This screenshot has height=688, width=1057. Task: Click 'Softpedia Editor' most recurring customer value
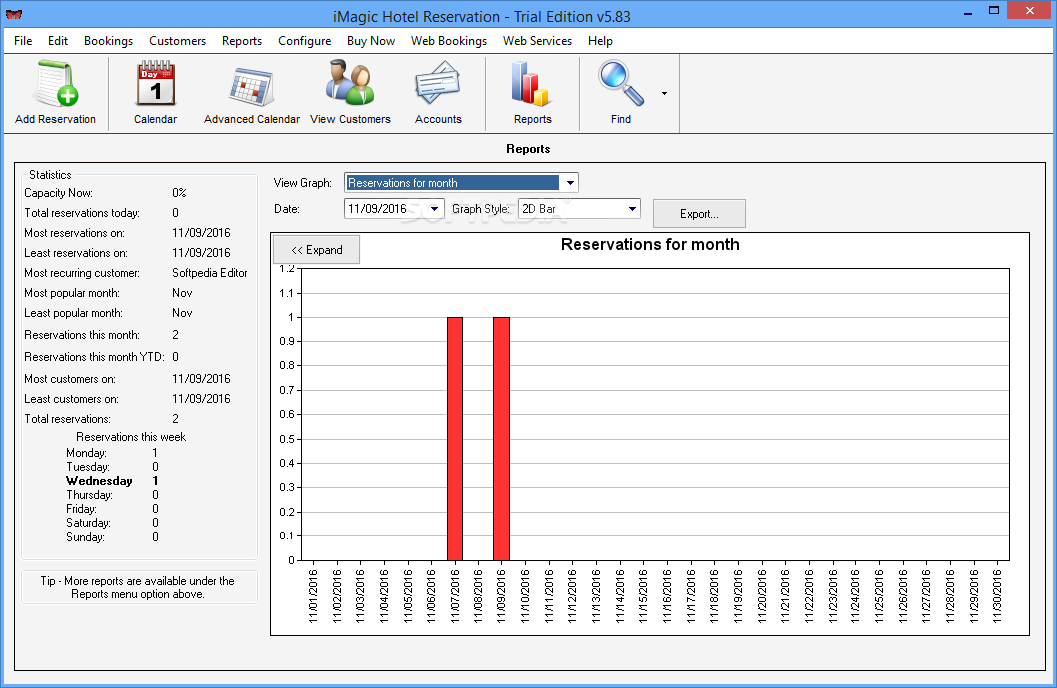(210, 273)
